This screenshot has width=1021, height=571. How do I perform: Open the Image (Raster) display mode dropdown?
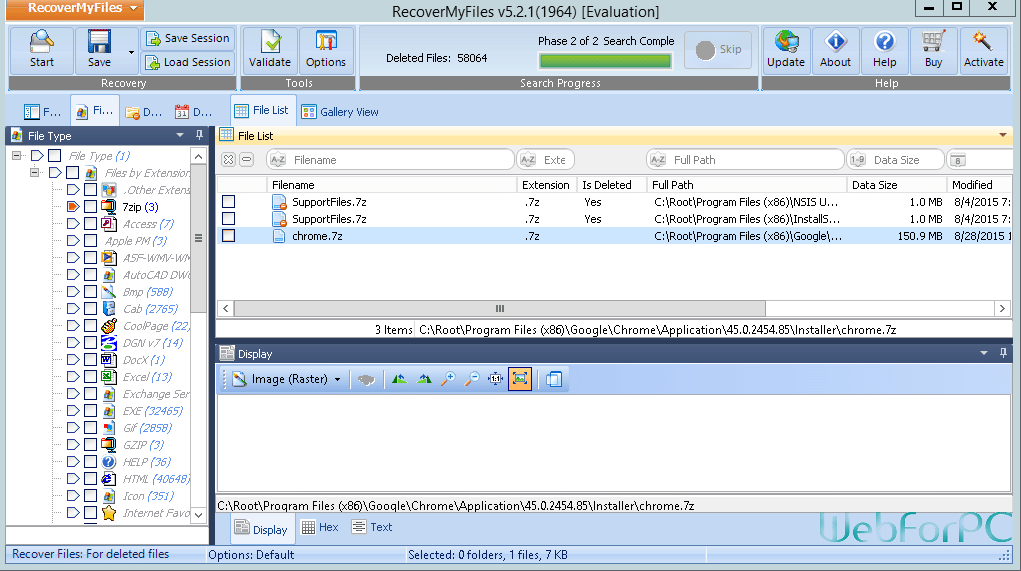(x=337, y=380)
